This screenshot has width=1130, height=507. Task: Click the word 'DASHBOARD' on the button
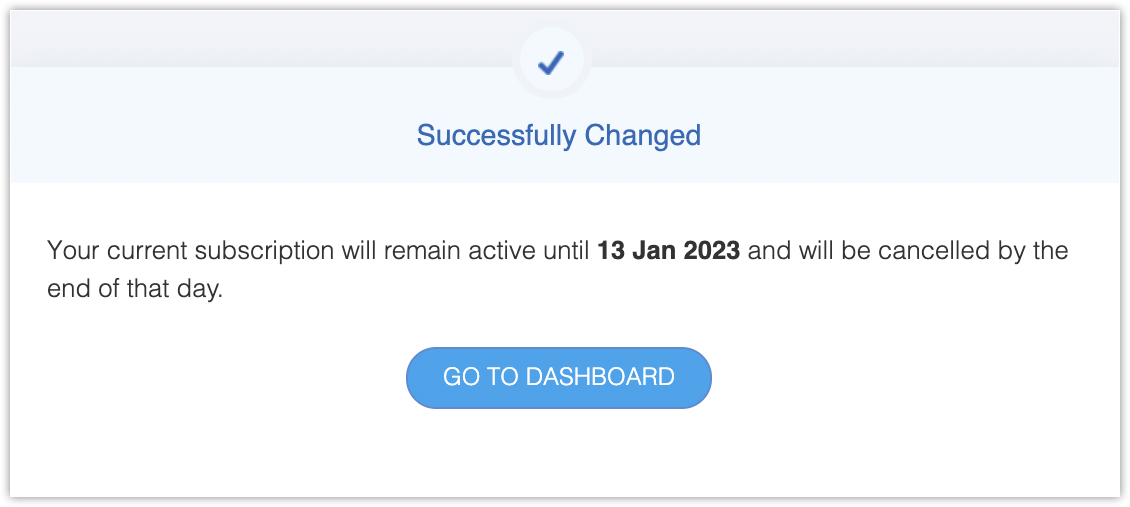(x=600, y=377)
